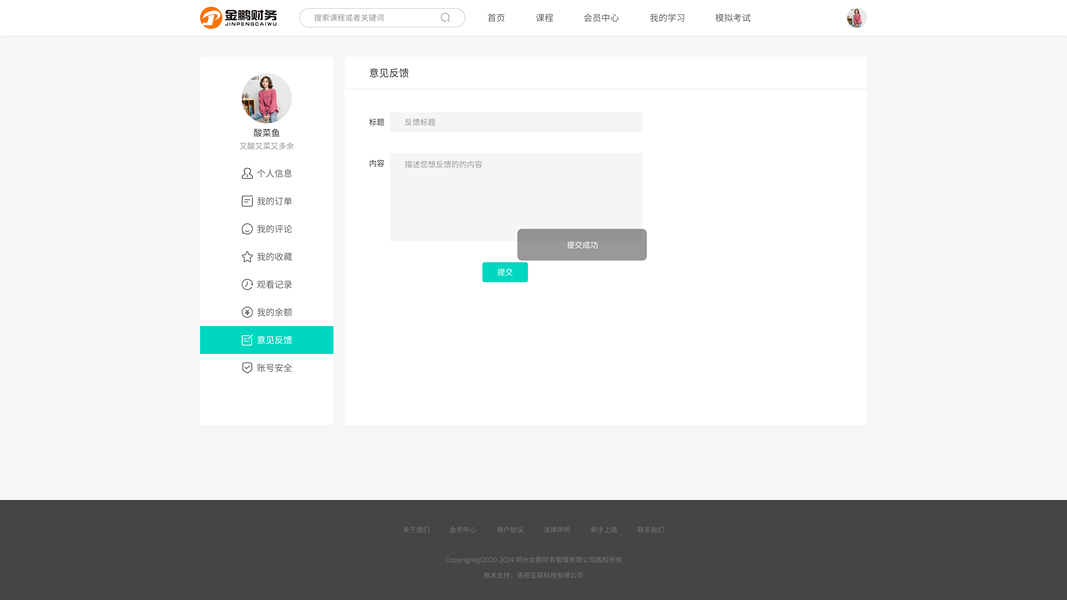Open 个人信息 in the sidebar
This screenshot has height=600, width=1067.
point(267,173)
